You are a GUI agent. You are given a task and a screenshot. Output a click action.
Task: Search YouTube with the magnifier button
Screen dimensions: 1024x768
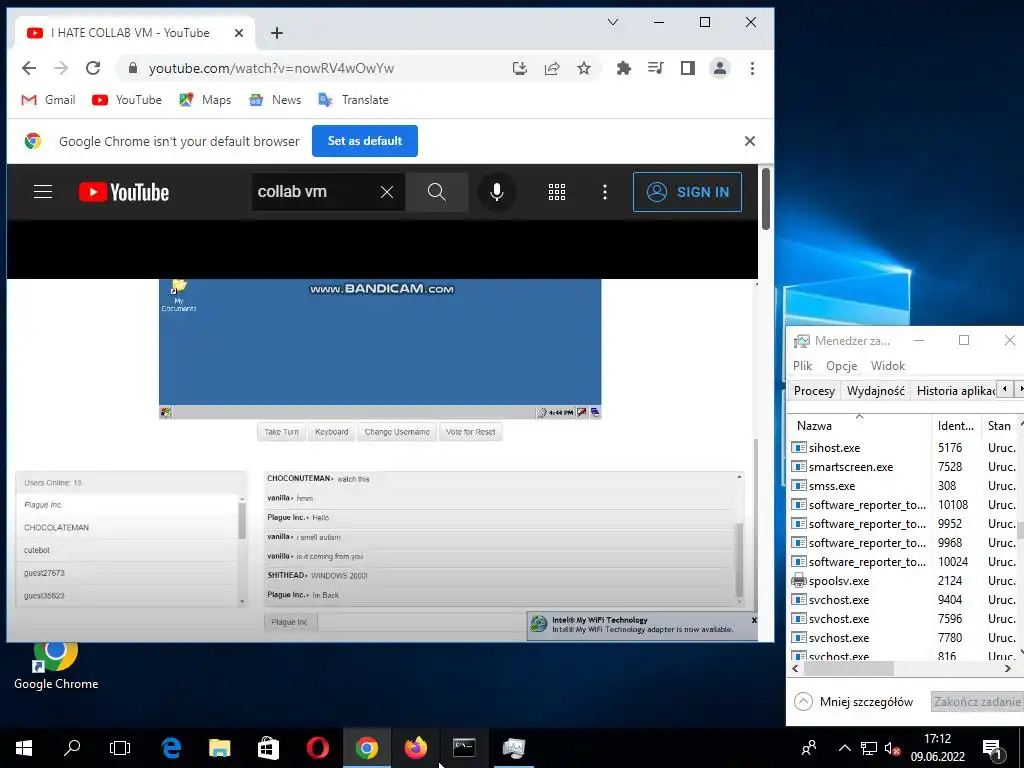436,192
